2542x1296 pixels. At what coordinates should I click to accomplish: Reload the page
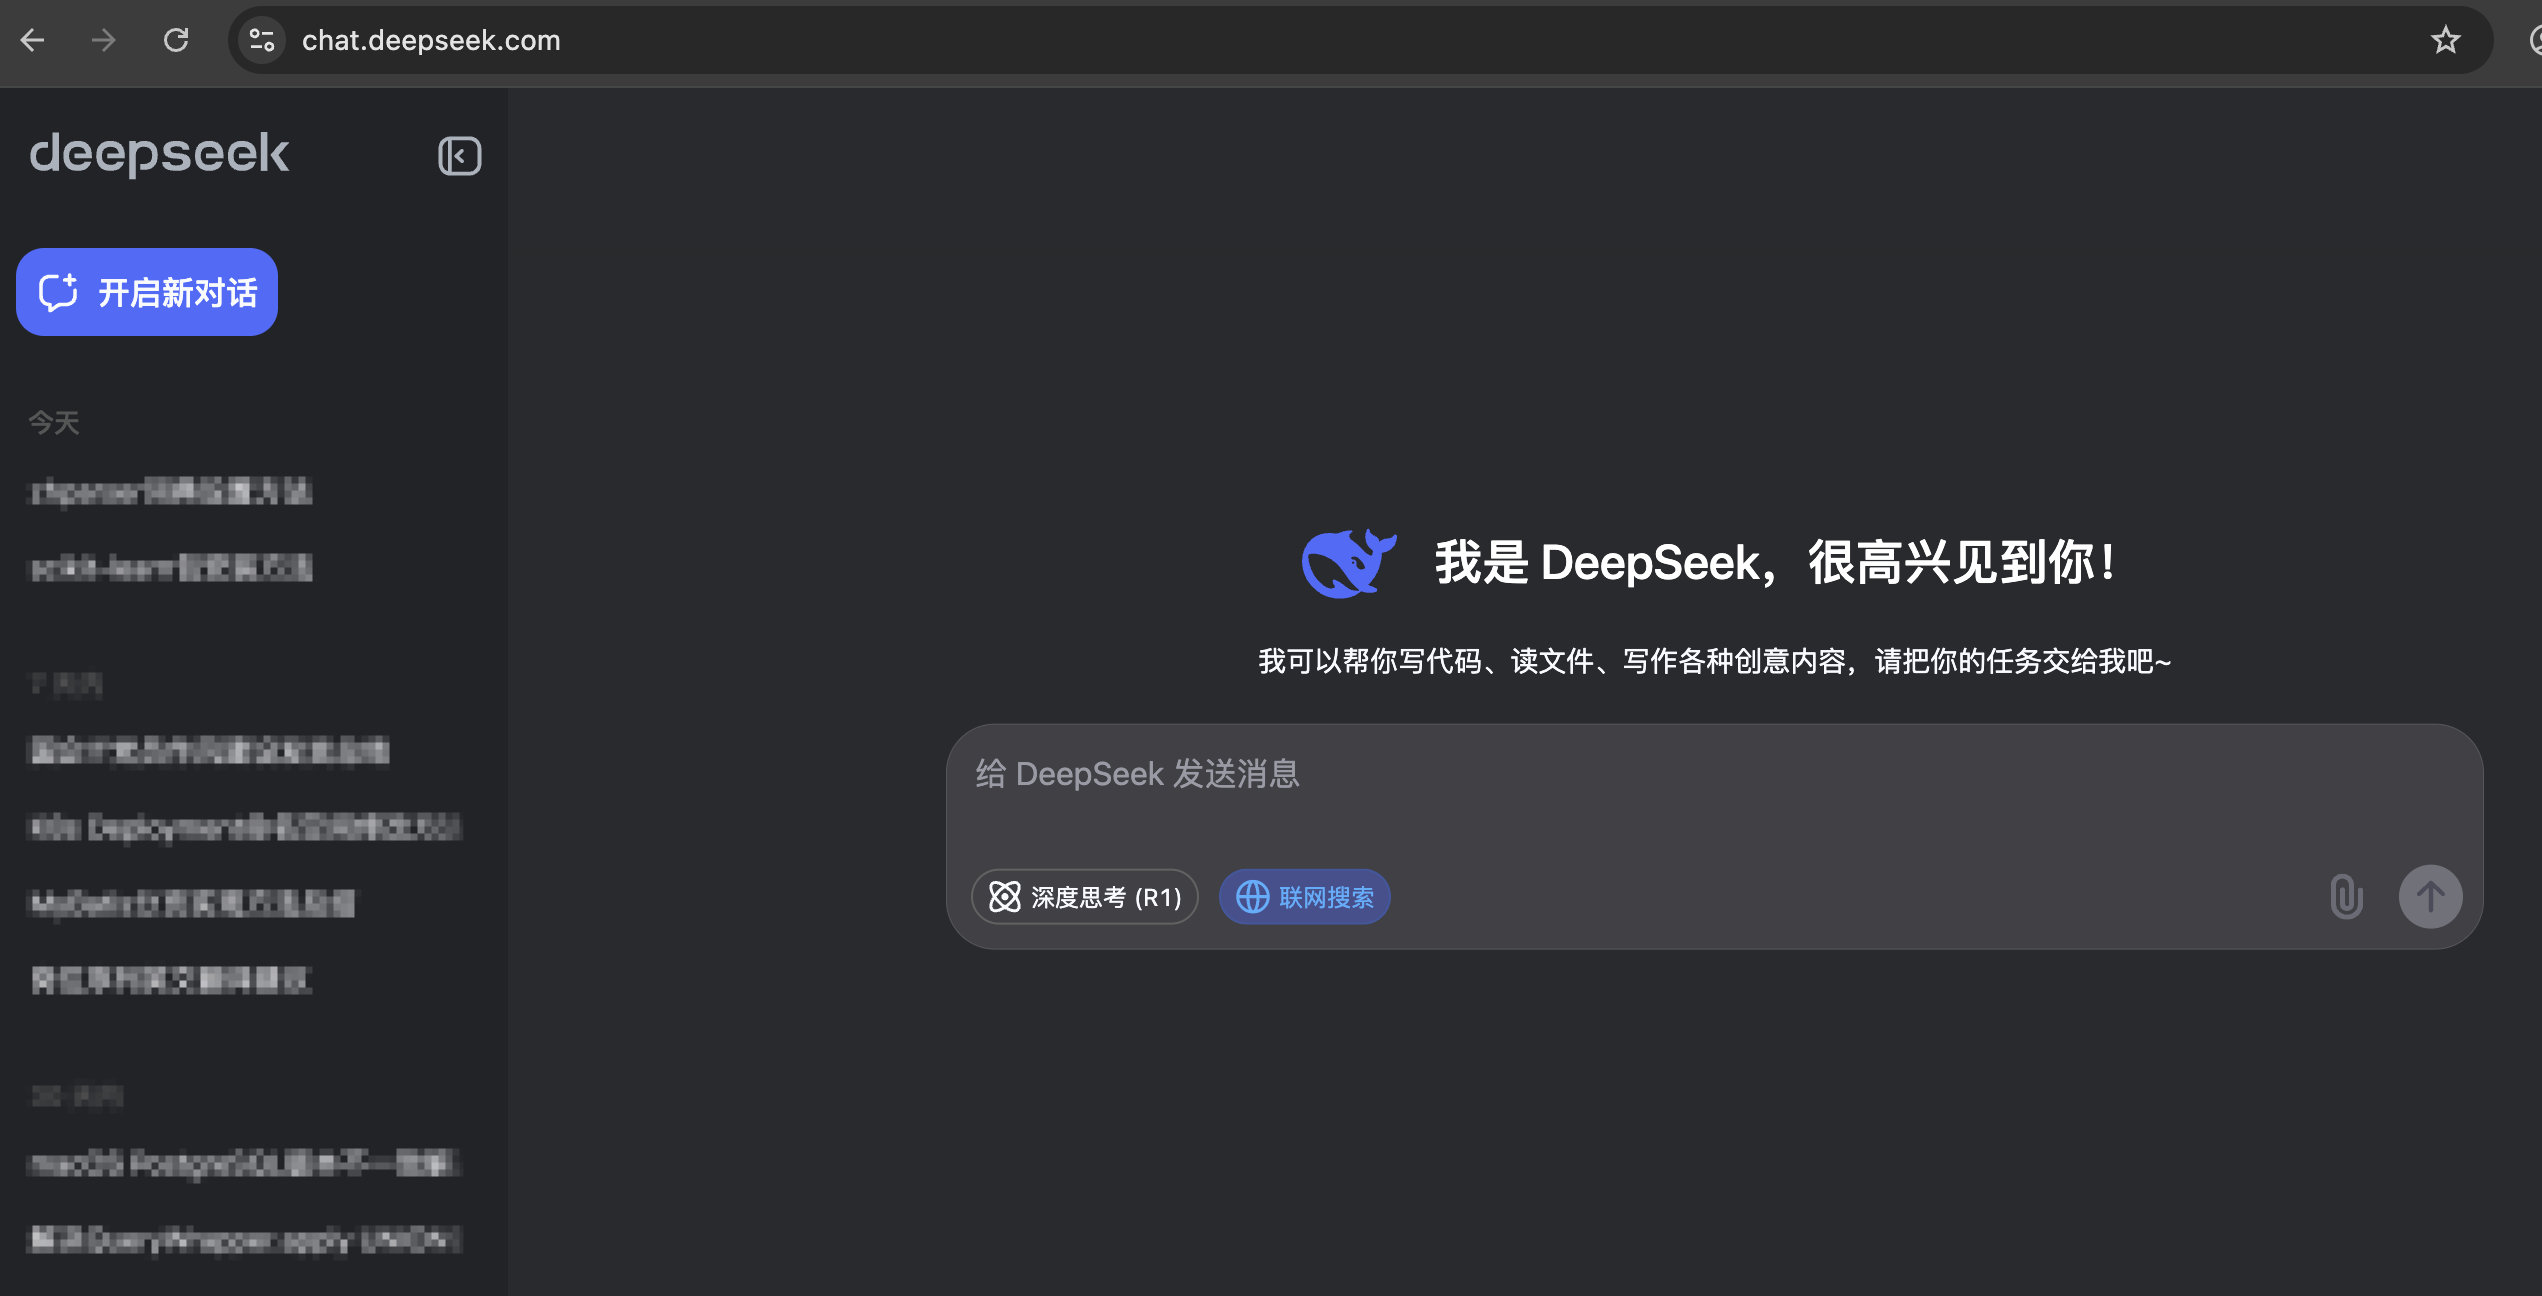click(x=176, y=40)
